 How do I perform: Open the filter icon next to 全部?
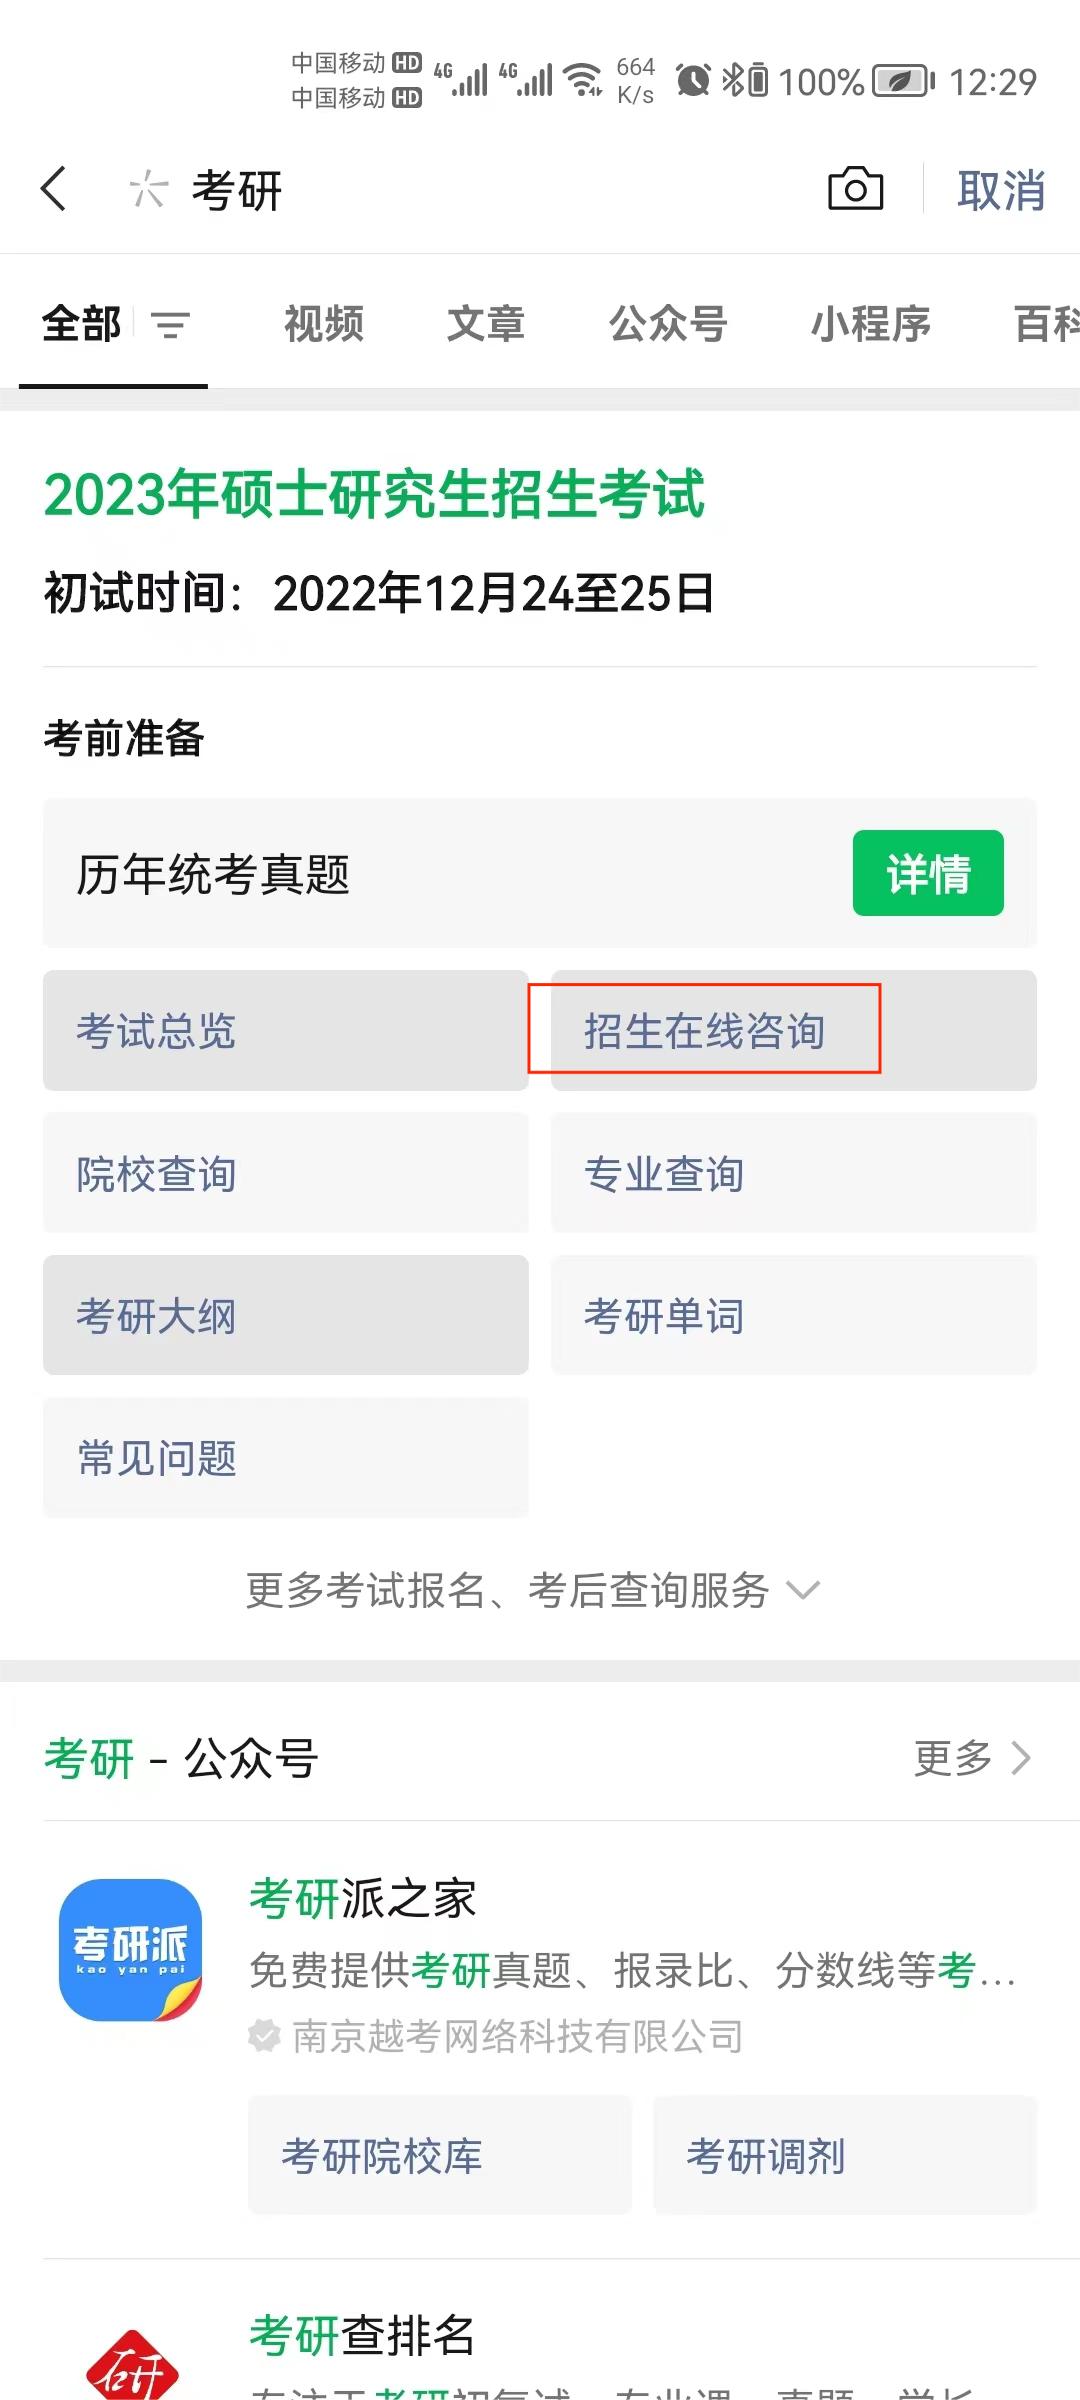(170, 324)
